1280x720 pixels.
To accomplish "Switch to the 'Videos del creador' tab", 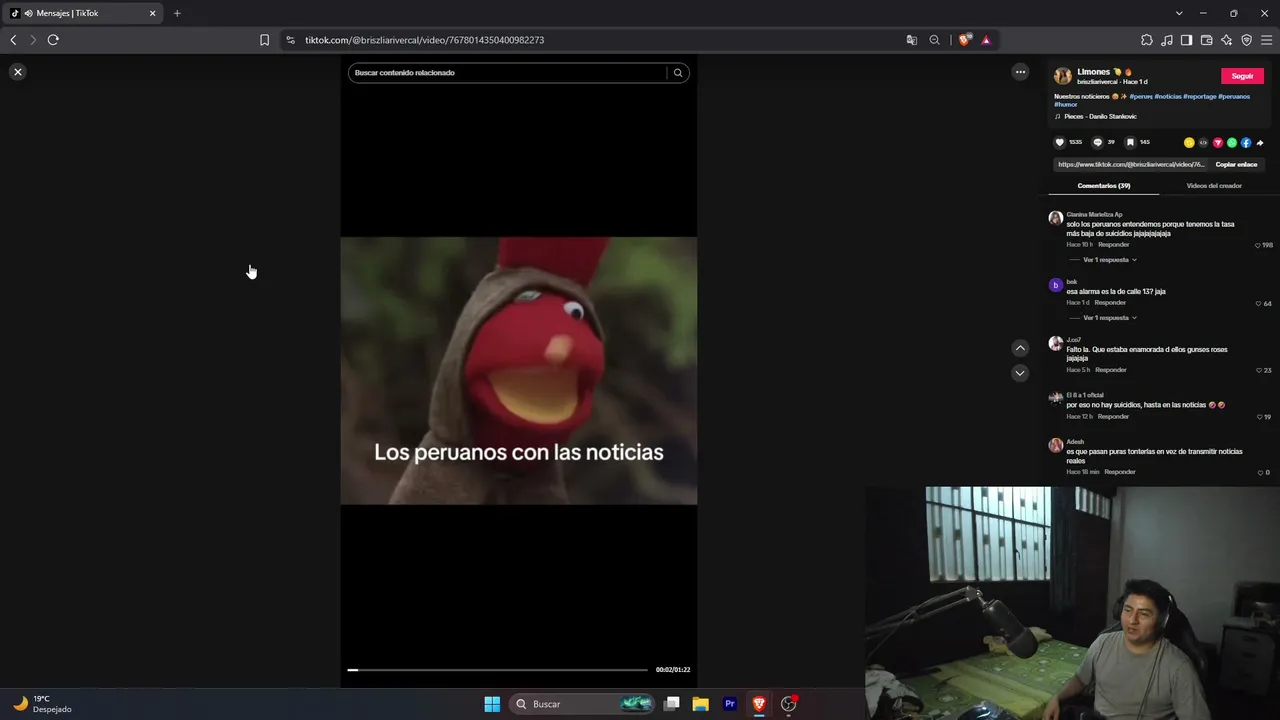I will (1214, 186).
